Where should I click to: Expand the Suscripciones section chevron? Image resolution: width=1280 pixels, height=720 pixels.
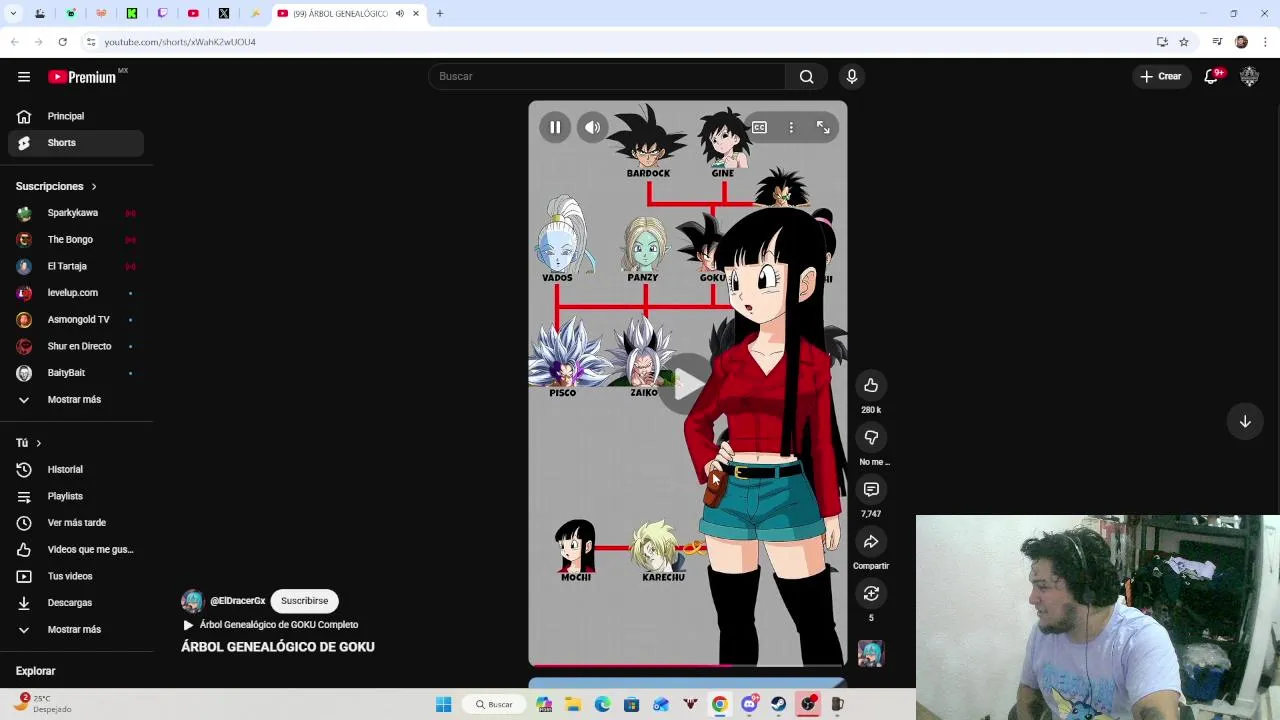(94, 186)
